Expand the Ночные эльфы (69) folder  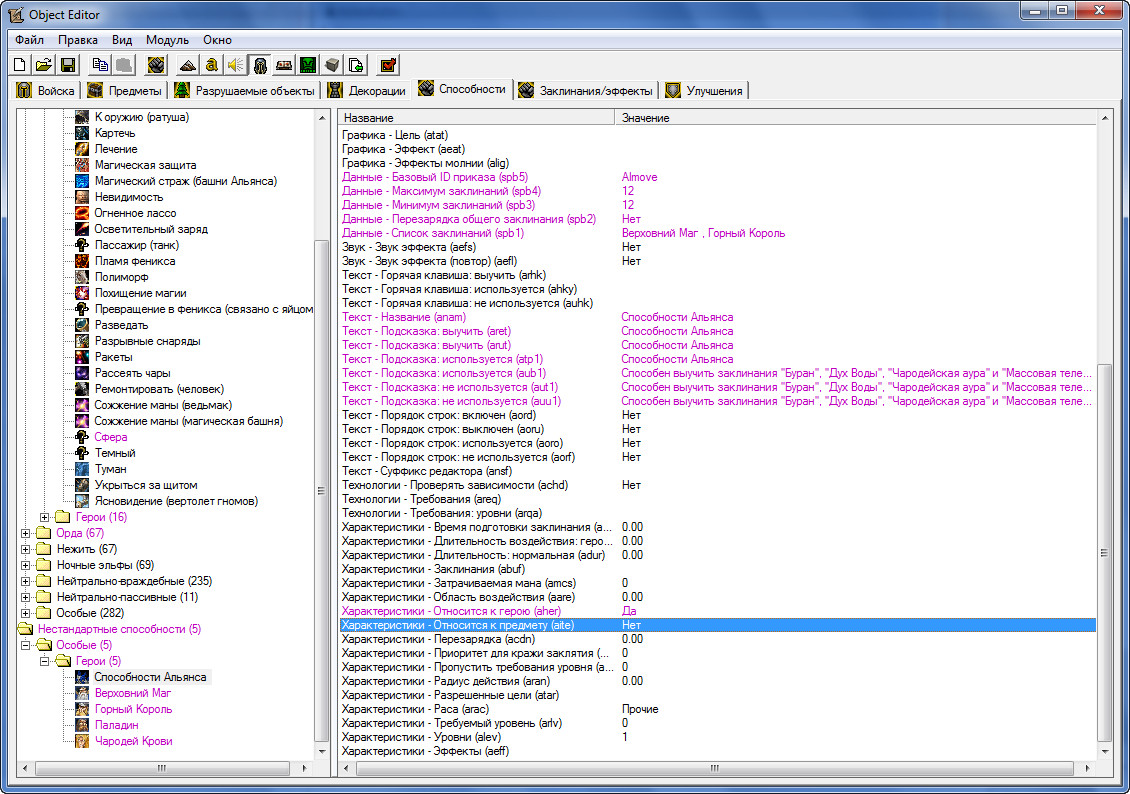pyautogui.click(x=25, y=565)
